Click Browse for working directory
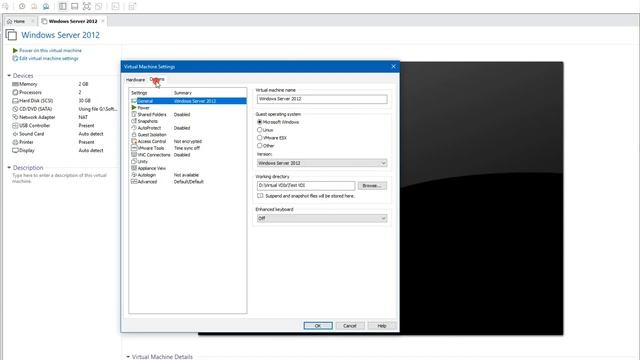This screenshot has width=640, height=360. click(x=372, y=186)
